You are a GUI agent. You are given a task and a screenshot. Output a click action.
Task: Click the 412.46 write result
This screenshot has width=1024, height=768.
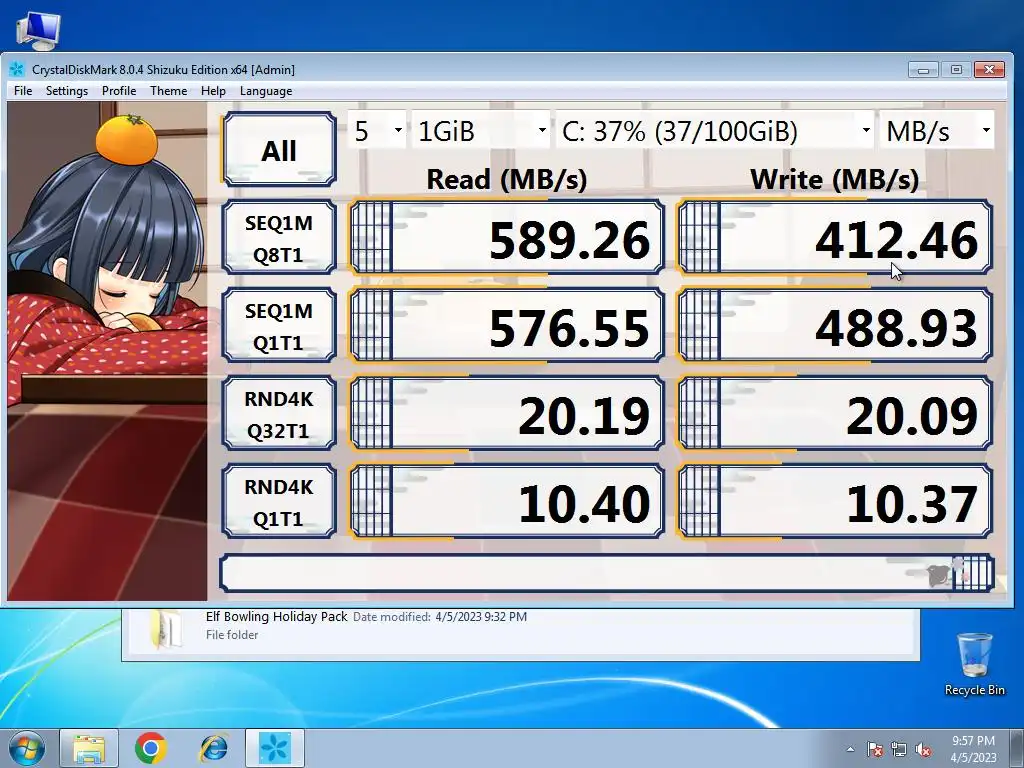(x=835, y=238)
